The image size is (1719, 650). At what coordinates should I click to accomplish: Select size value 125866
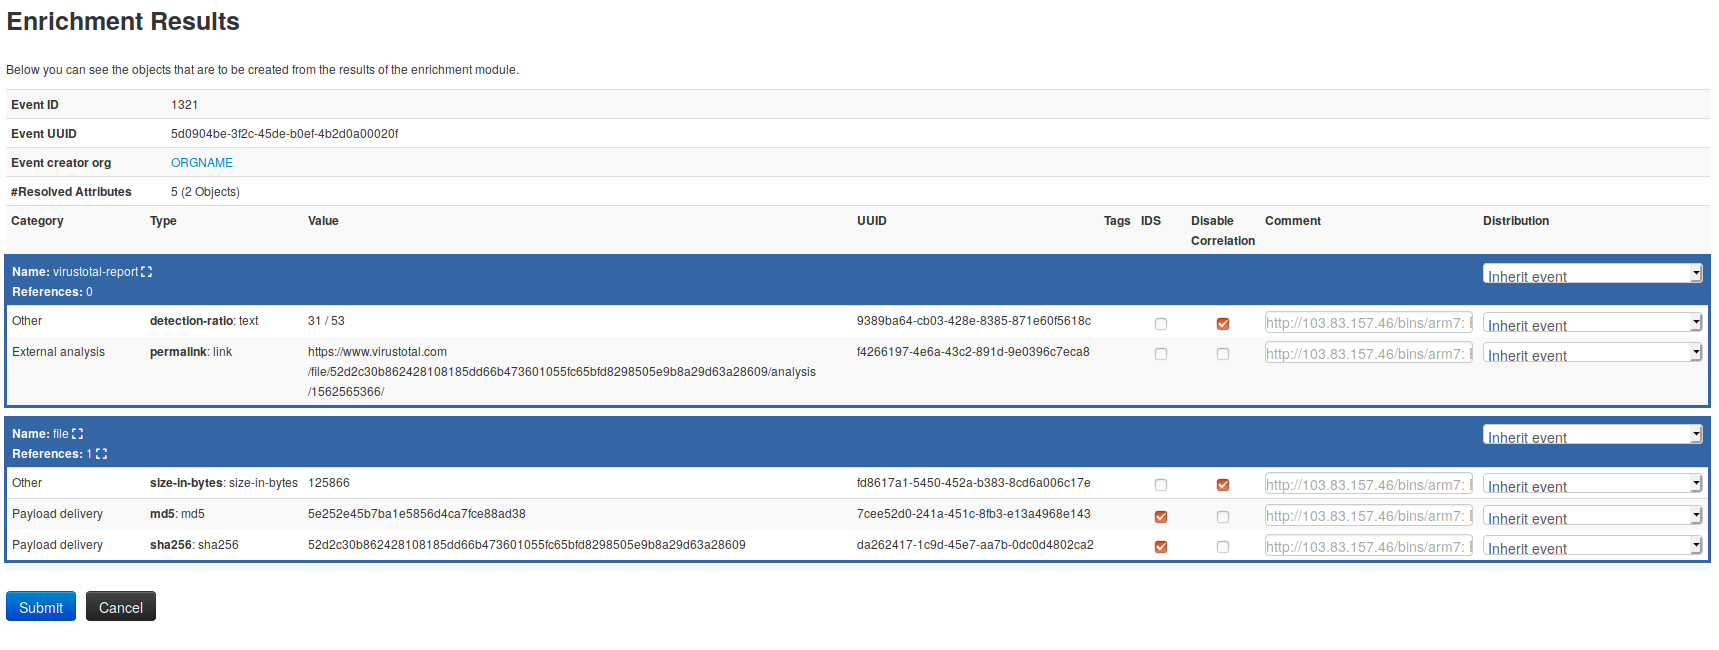[329, 483]
